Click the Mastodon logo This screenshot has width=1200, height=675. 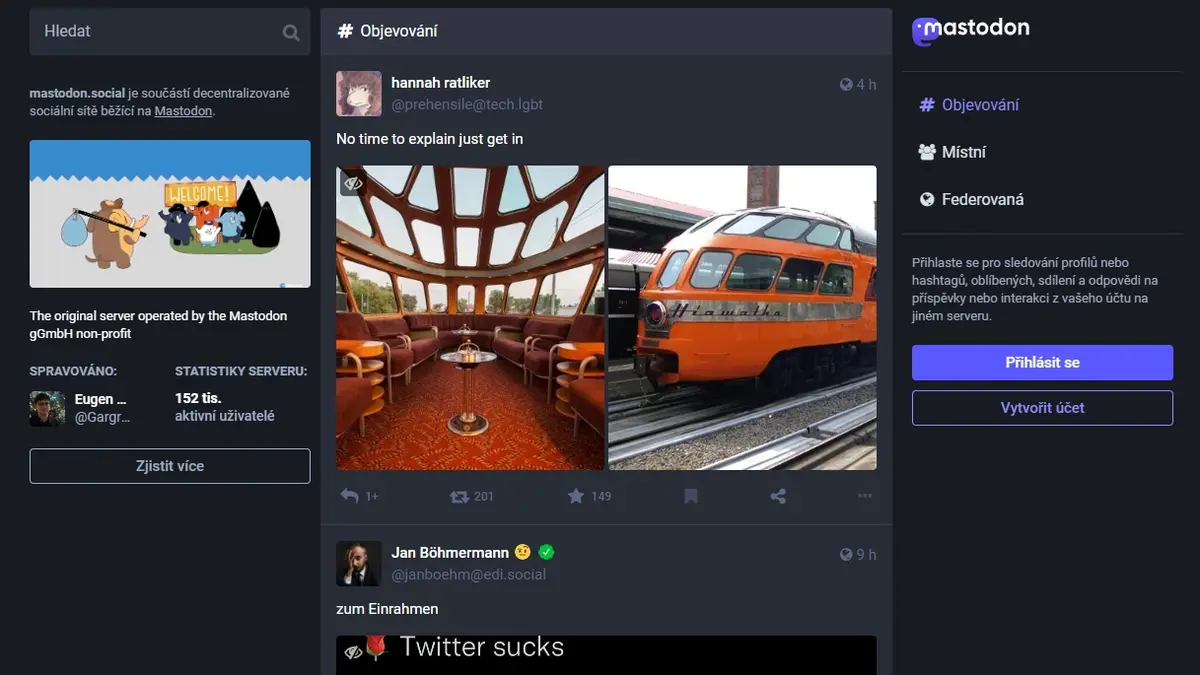point(971,30)
